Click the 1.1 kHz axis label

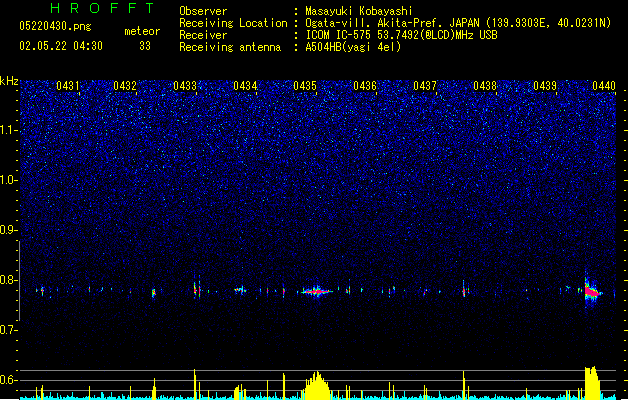[8, 130]
